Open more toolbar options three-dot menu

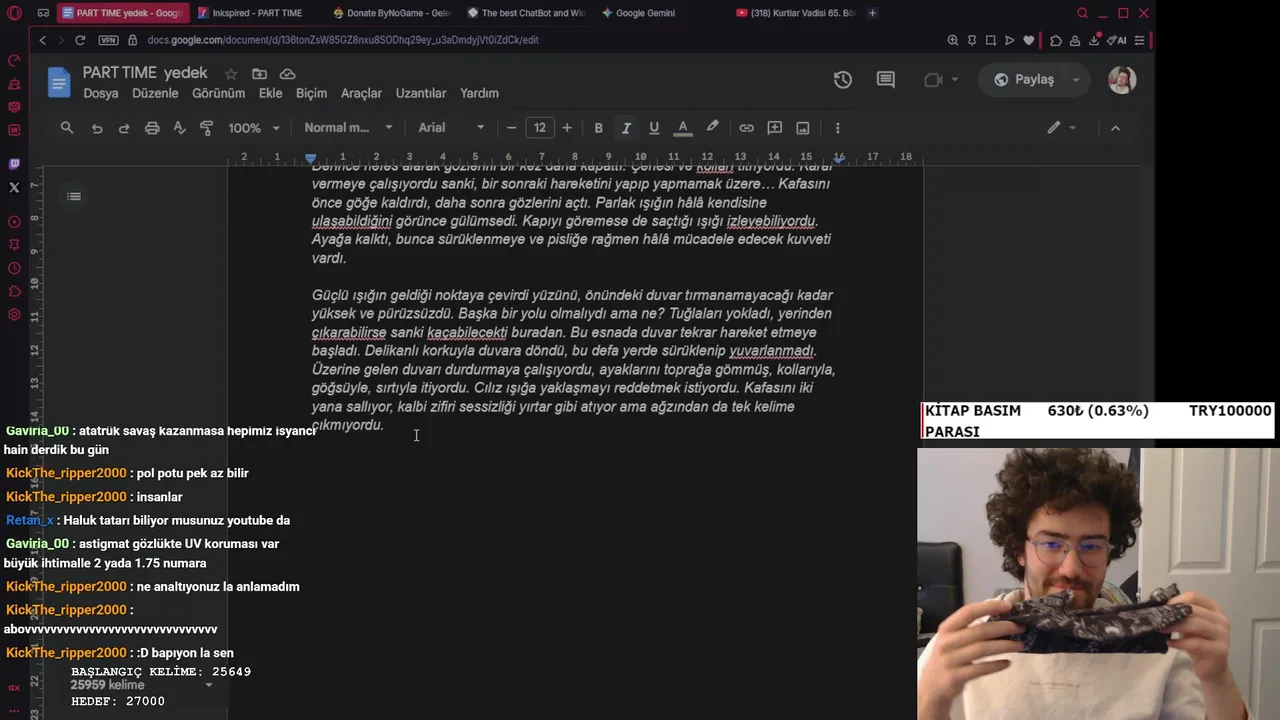pyautogui.click(x=837, y=128)
